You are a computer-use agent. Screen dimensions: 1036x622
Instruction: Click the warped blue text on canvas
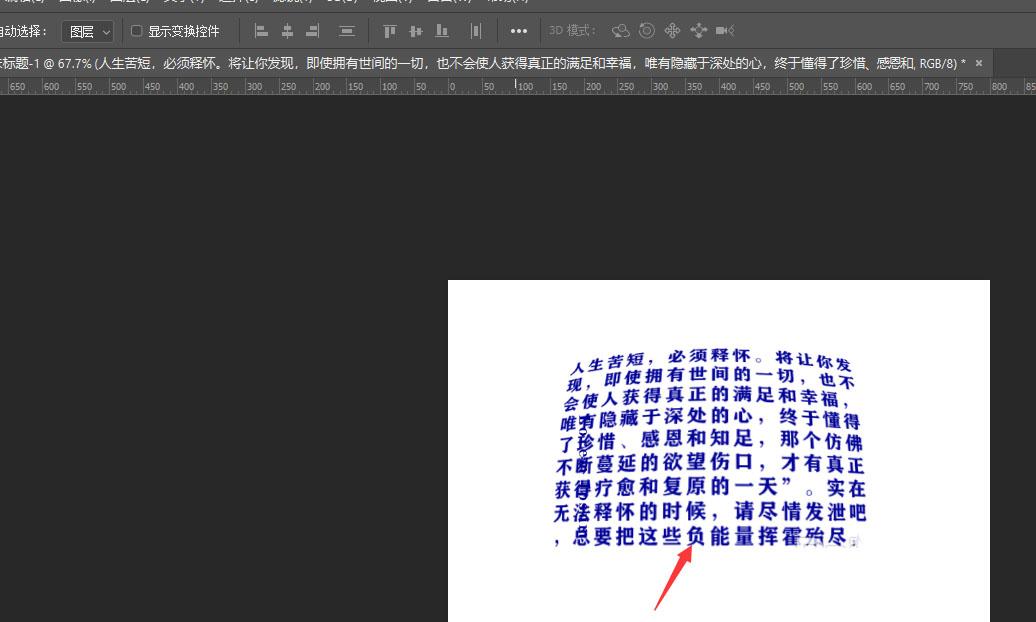click(710, 449)
